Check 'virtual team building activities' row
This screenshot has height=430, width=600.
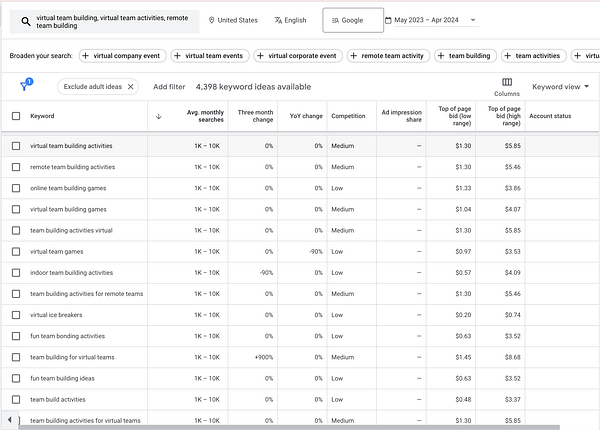[x=15, y=146]
